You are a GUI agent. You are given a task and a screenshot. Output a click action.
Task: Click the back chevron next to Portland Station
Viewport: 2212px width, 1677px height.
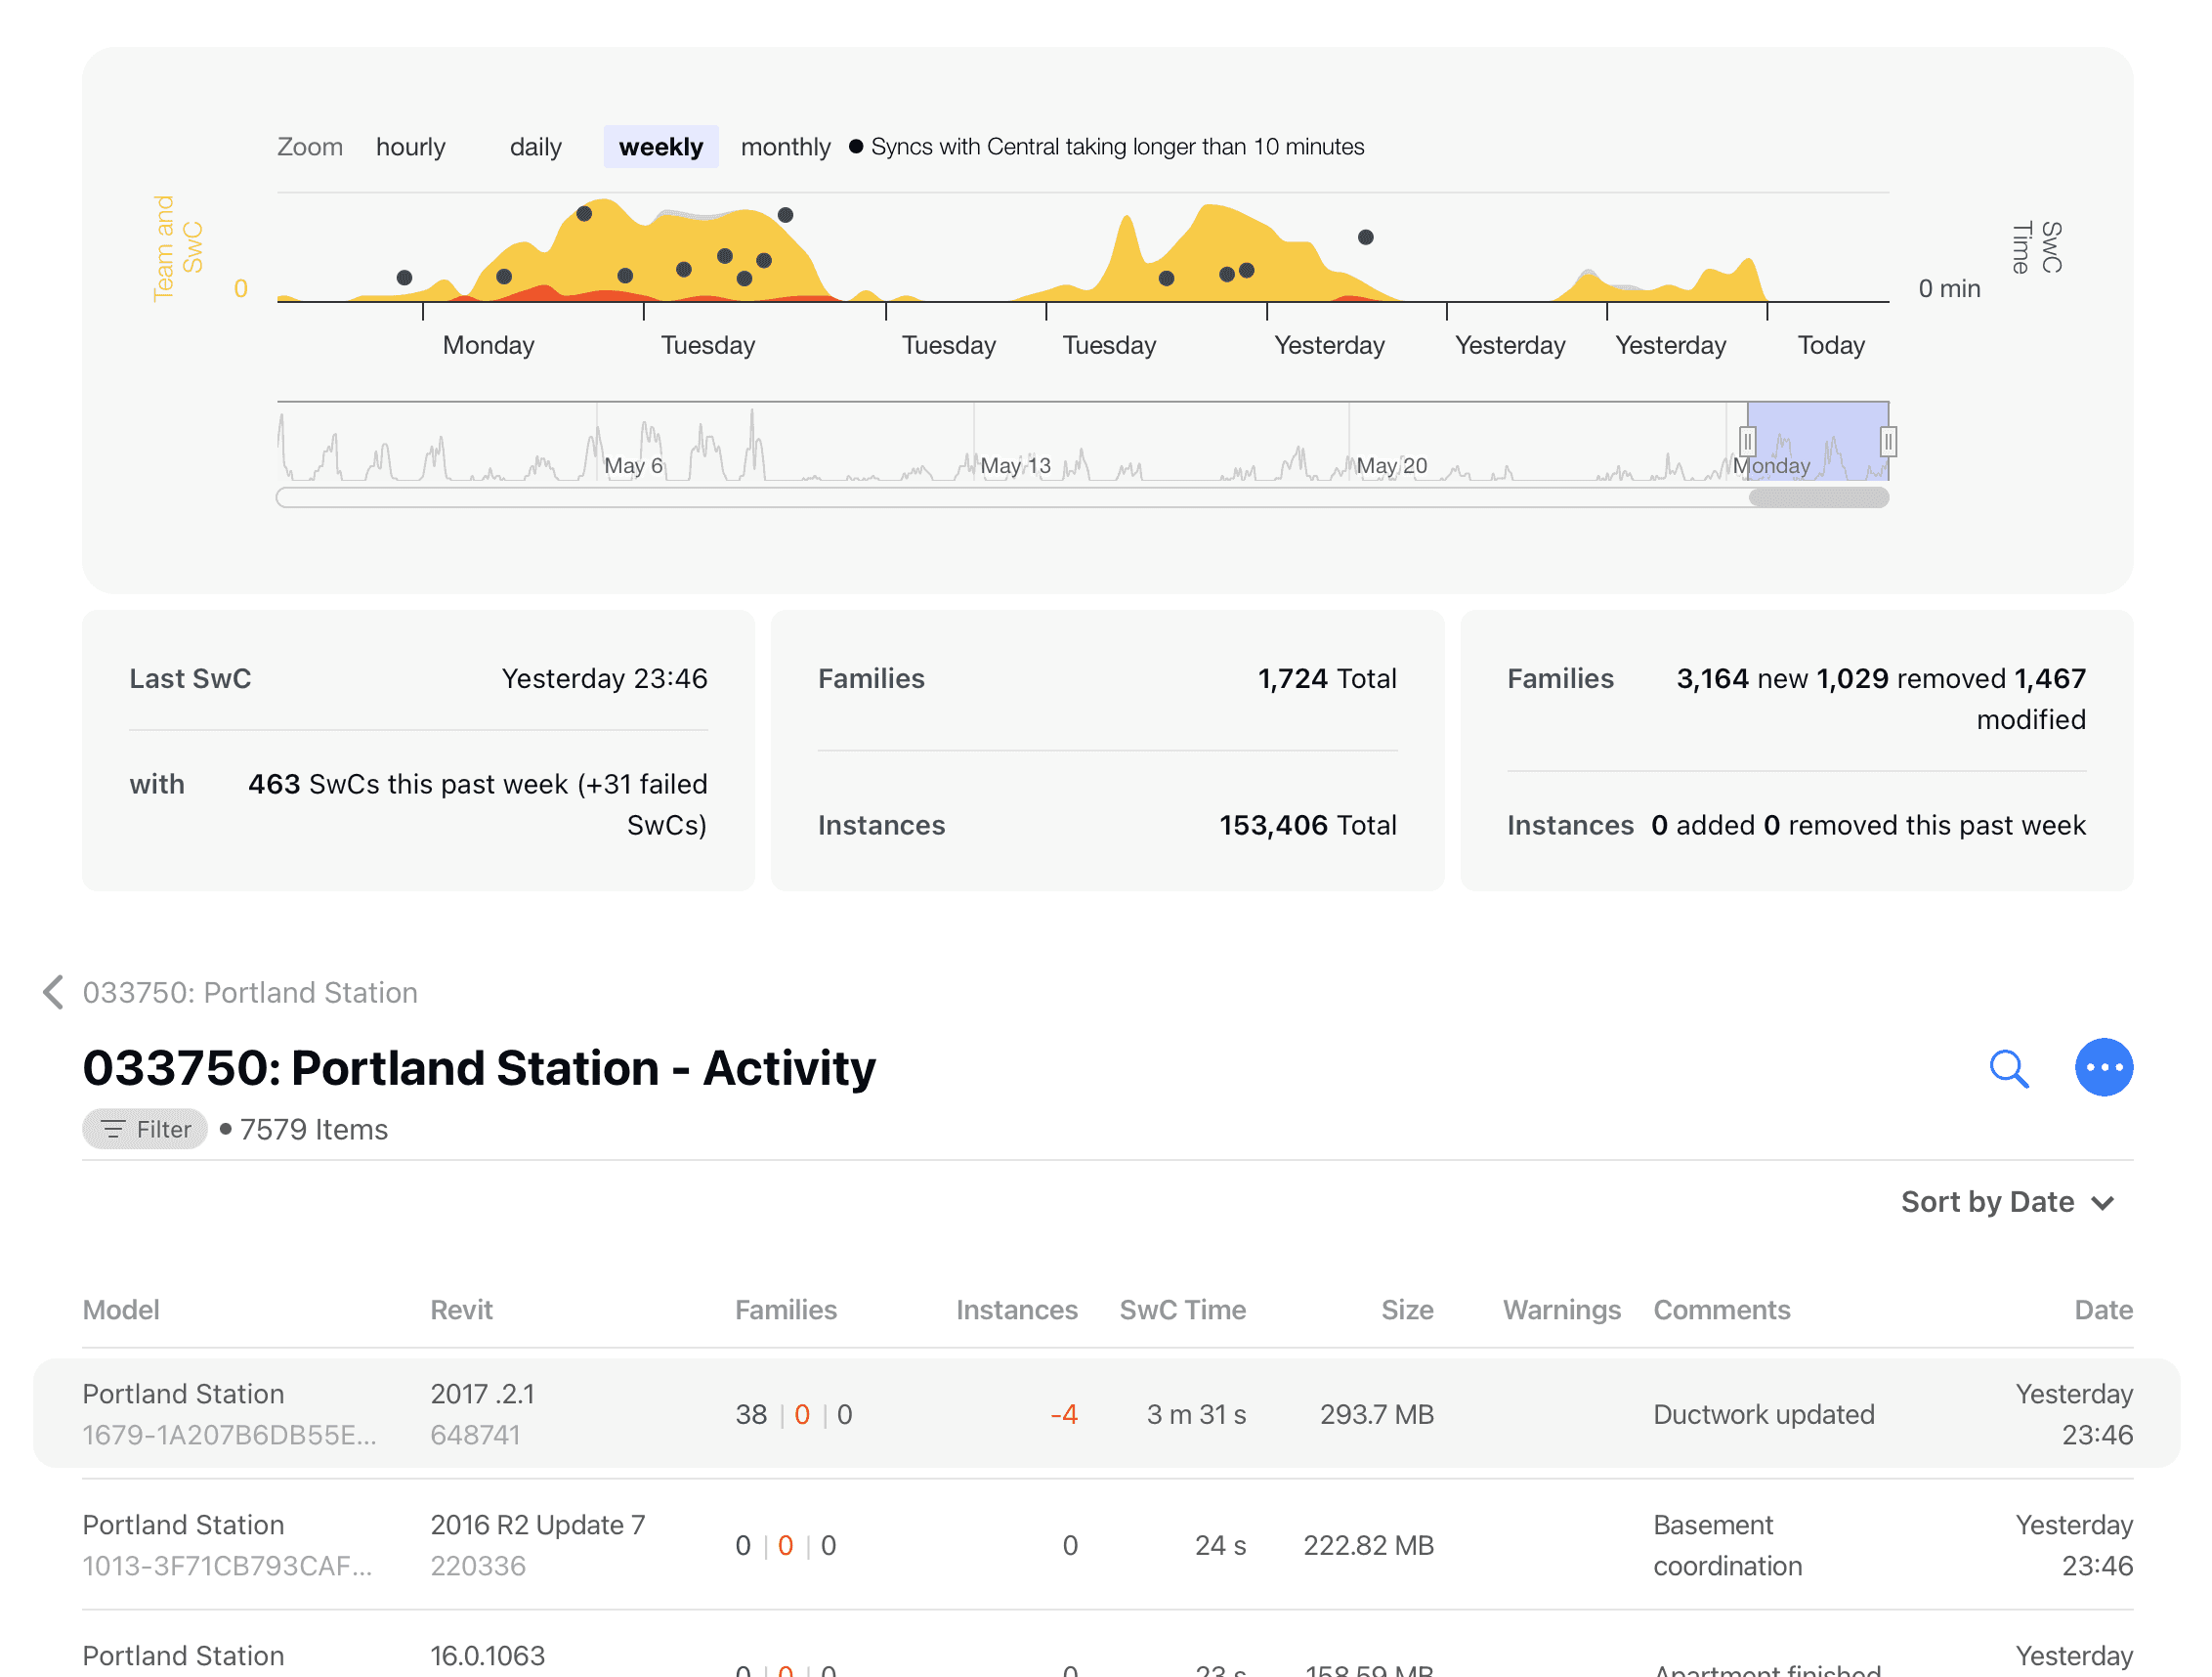point(54,992)
